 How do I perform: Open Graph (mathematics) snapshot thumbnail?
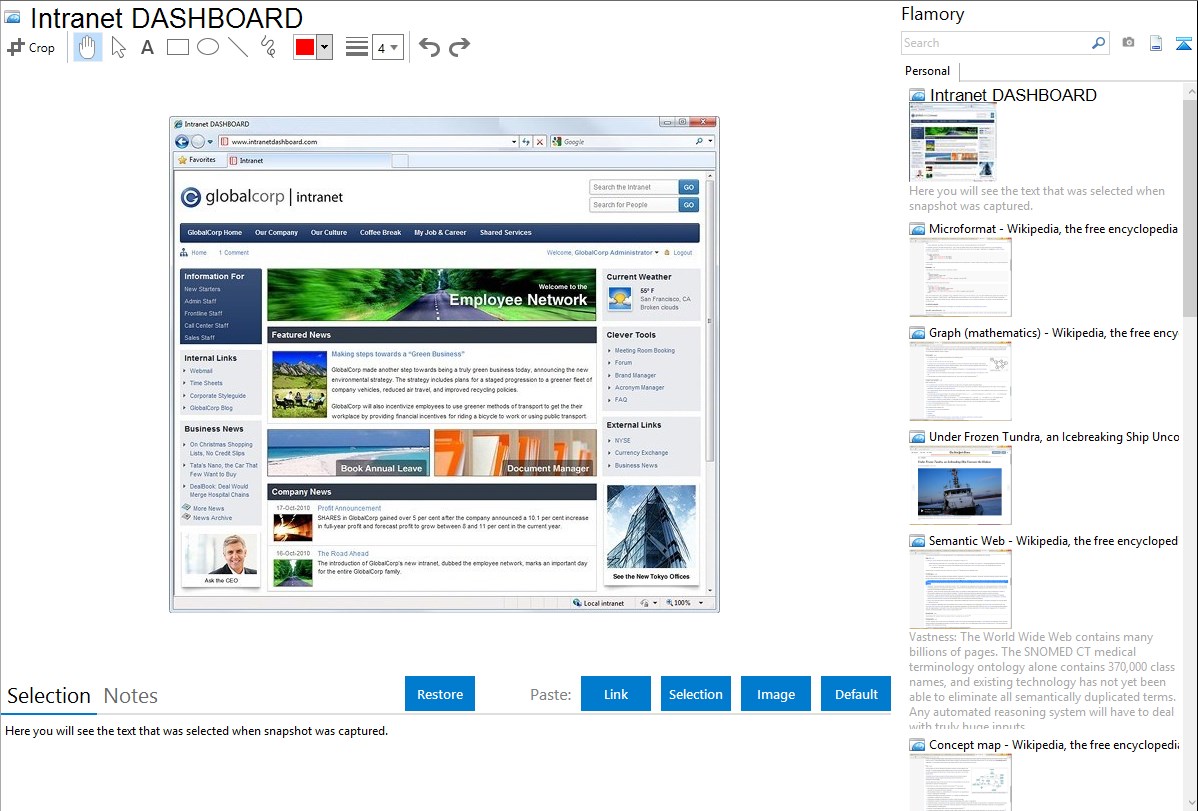point(960,381)
